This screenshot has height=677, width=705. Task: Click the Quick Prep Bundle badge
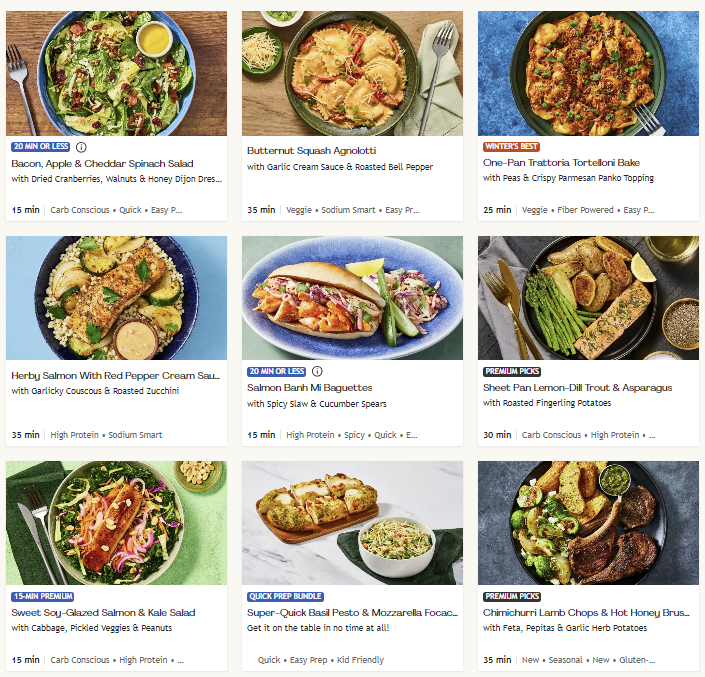[286, 597]
